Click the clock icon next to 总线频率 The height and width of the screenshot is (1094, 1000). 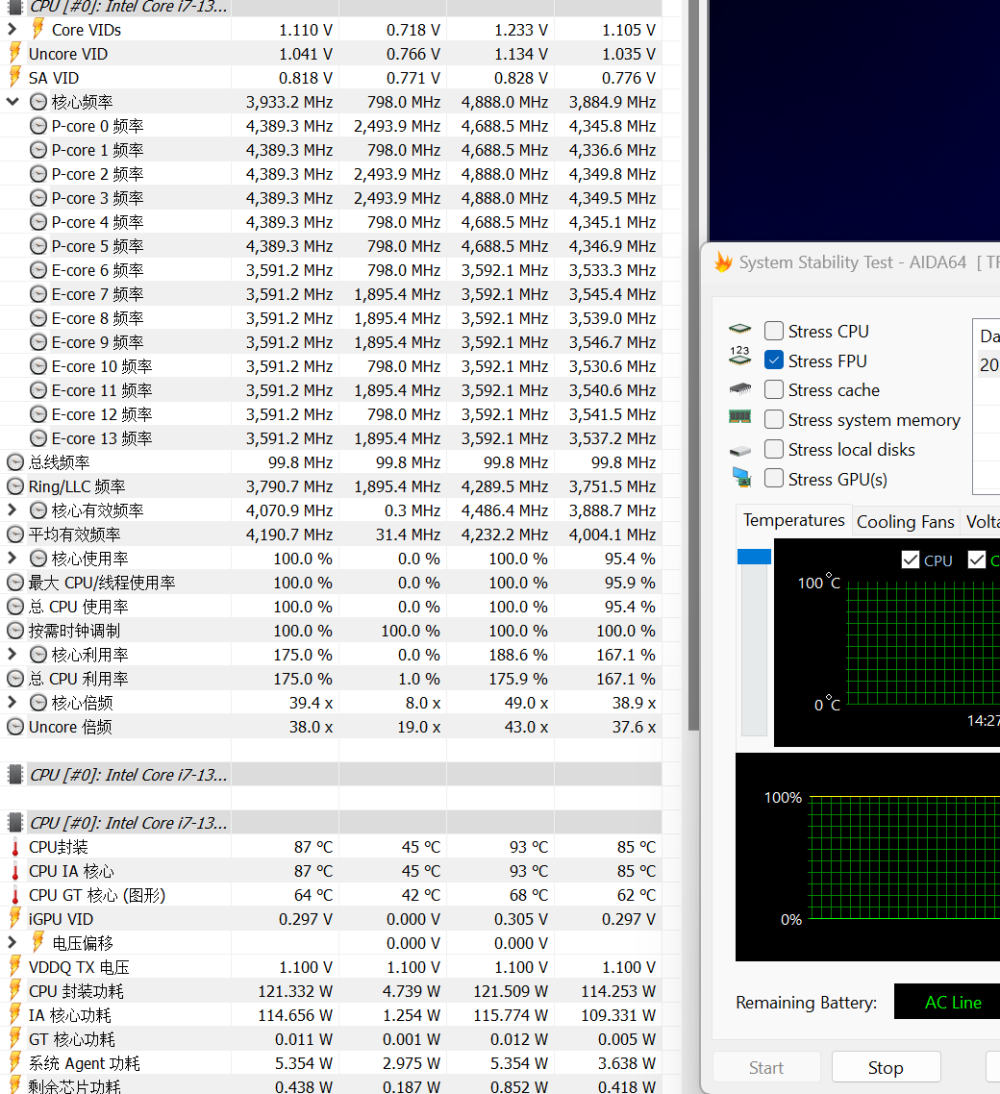pos(15,462)
